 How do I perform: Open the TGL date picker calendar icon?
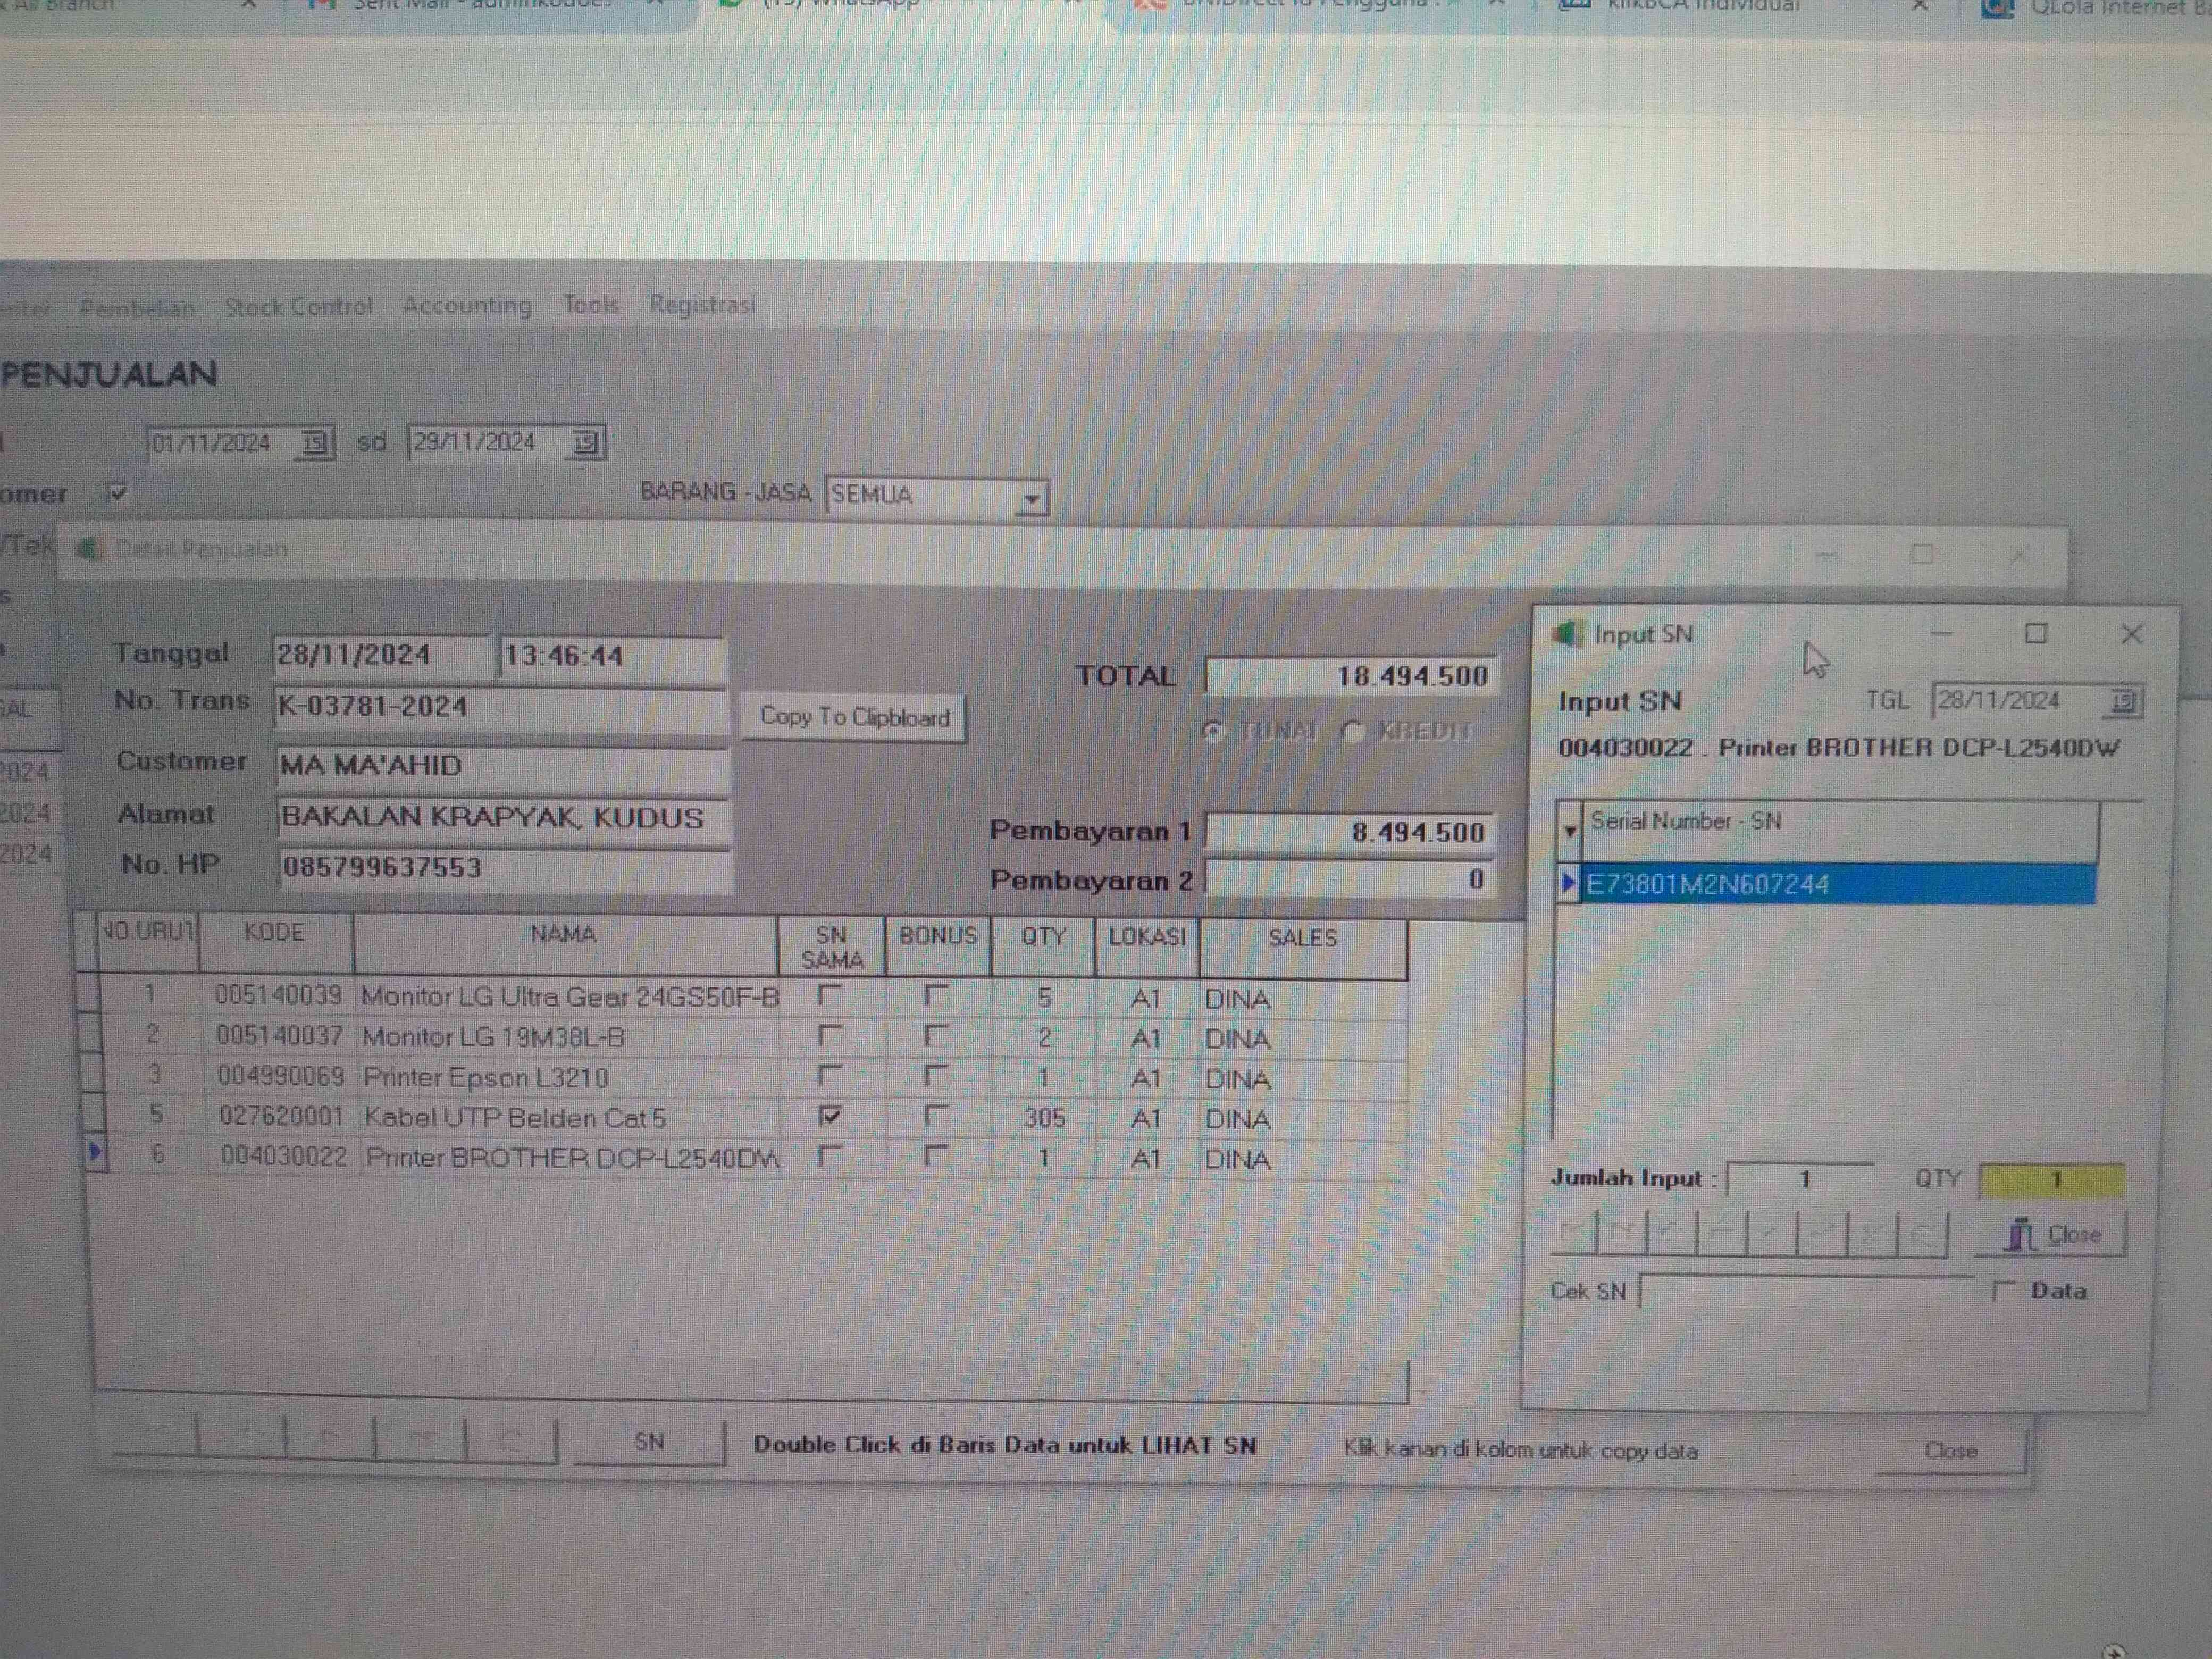click(2124, 702)
